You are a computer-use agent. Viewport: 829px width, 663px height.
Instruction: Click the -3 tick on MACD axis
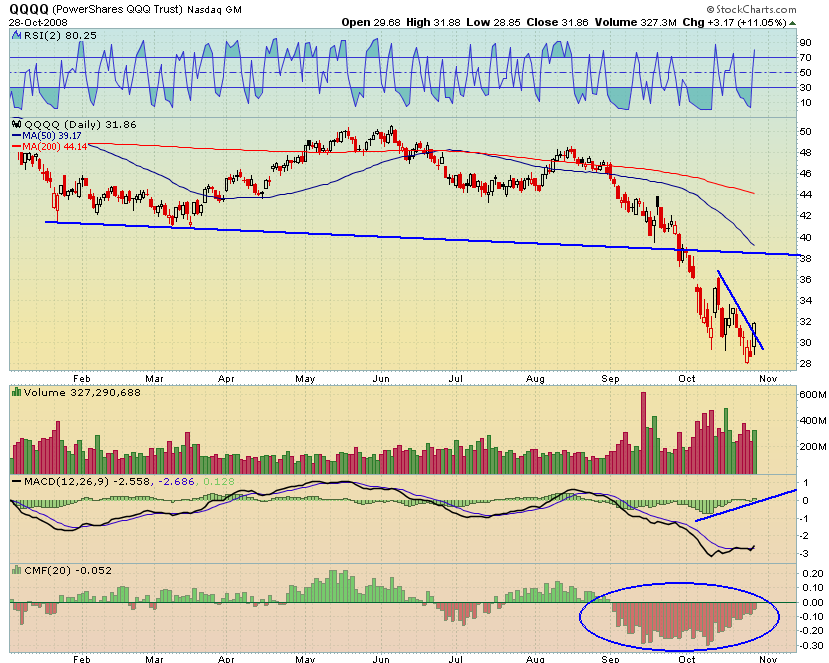point(804,554)
